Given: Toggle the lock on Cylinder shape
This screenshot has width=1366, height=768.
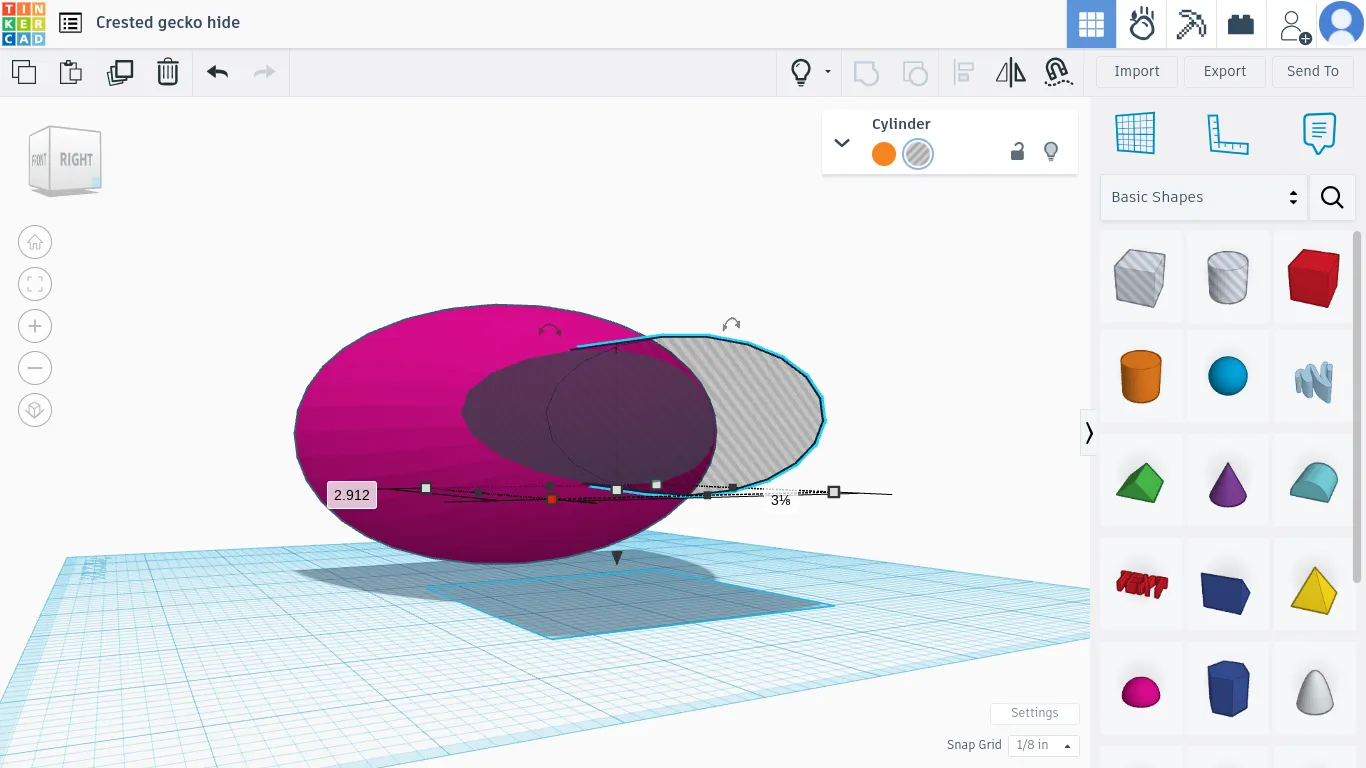Looking at the screenshot, I should pos(1017,152).
